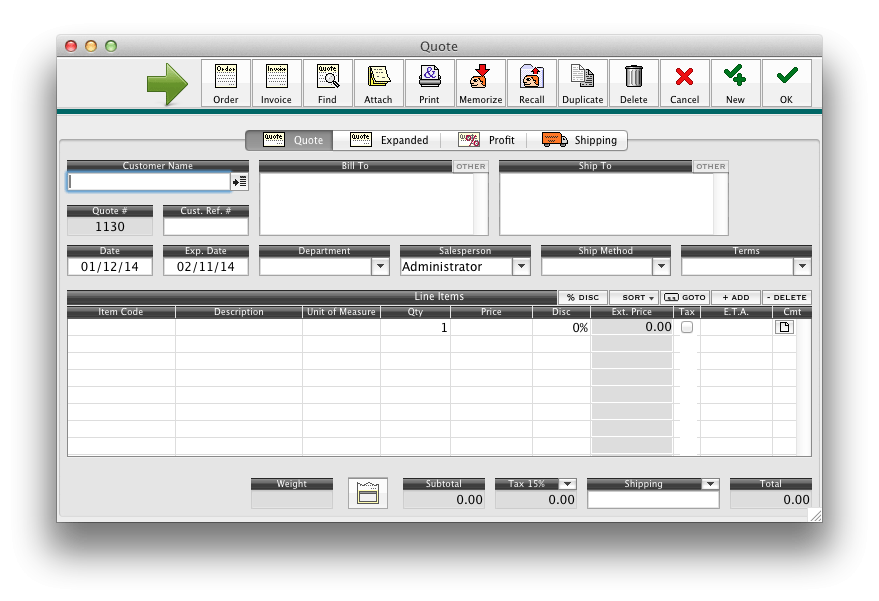Click the GOTO line item button
879x601 pixels.
[685, 298]
